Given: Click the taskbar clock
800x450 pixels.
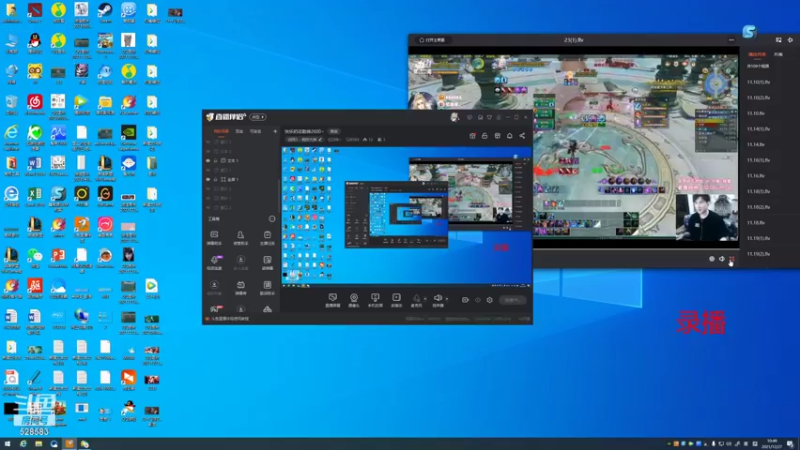Looking at the screenshot, I should coord(772,444).
